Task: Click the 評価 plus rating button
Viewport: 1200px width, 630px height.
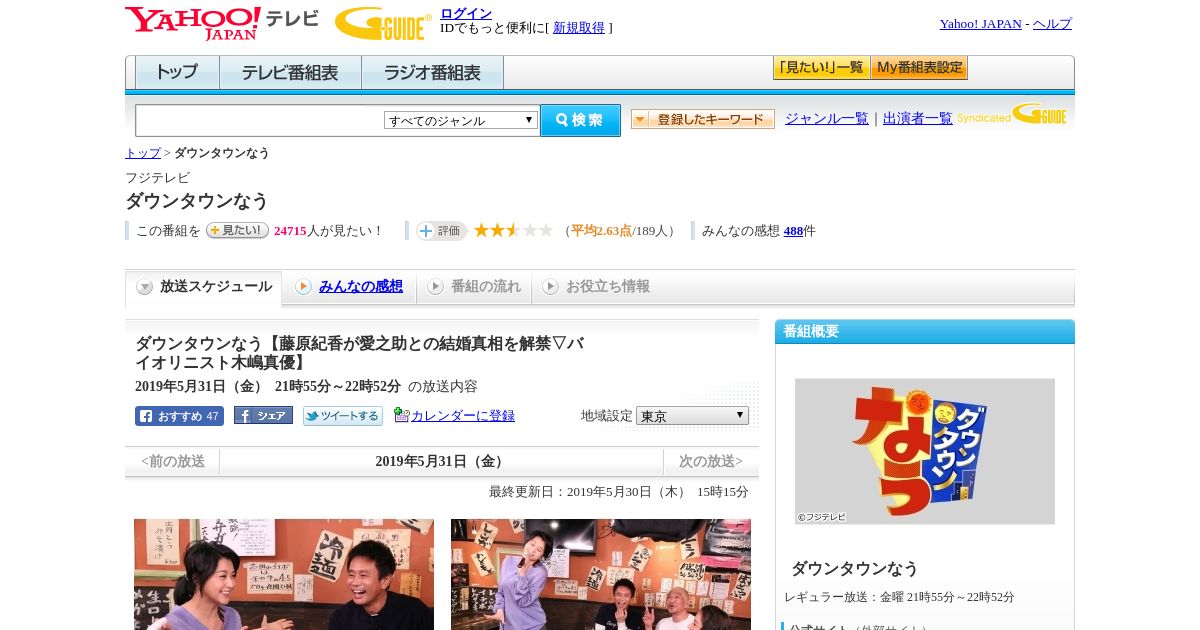Action: pyautogui.click(x=441, y=231)
